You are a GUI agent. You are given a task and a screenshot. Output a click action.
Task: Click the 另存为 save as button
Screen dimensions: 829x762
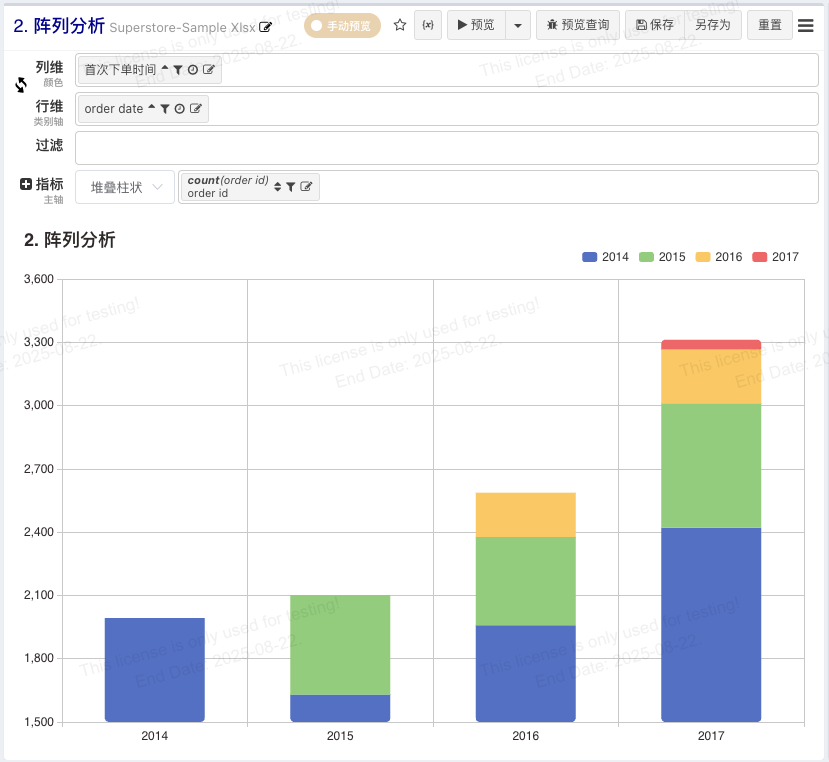click(713, 25)
